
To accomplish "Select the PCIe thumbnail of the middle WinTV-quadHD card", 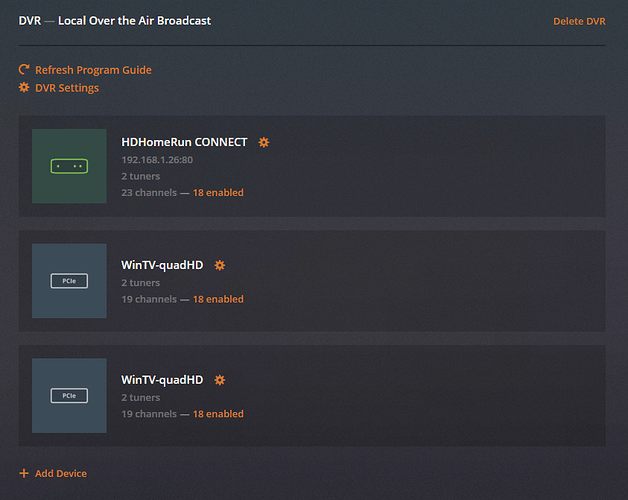I will pos(69,281).
